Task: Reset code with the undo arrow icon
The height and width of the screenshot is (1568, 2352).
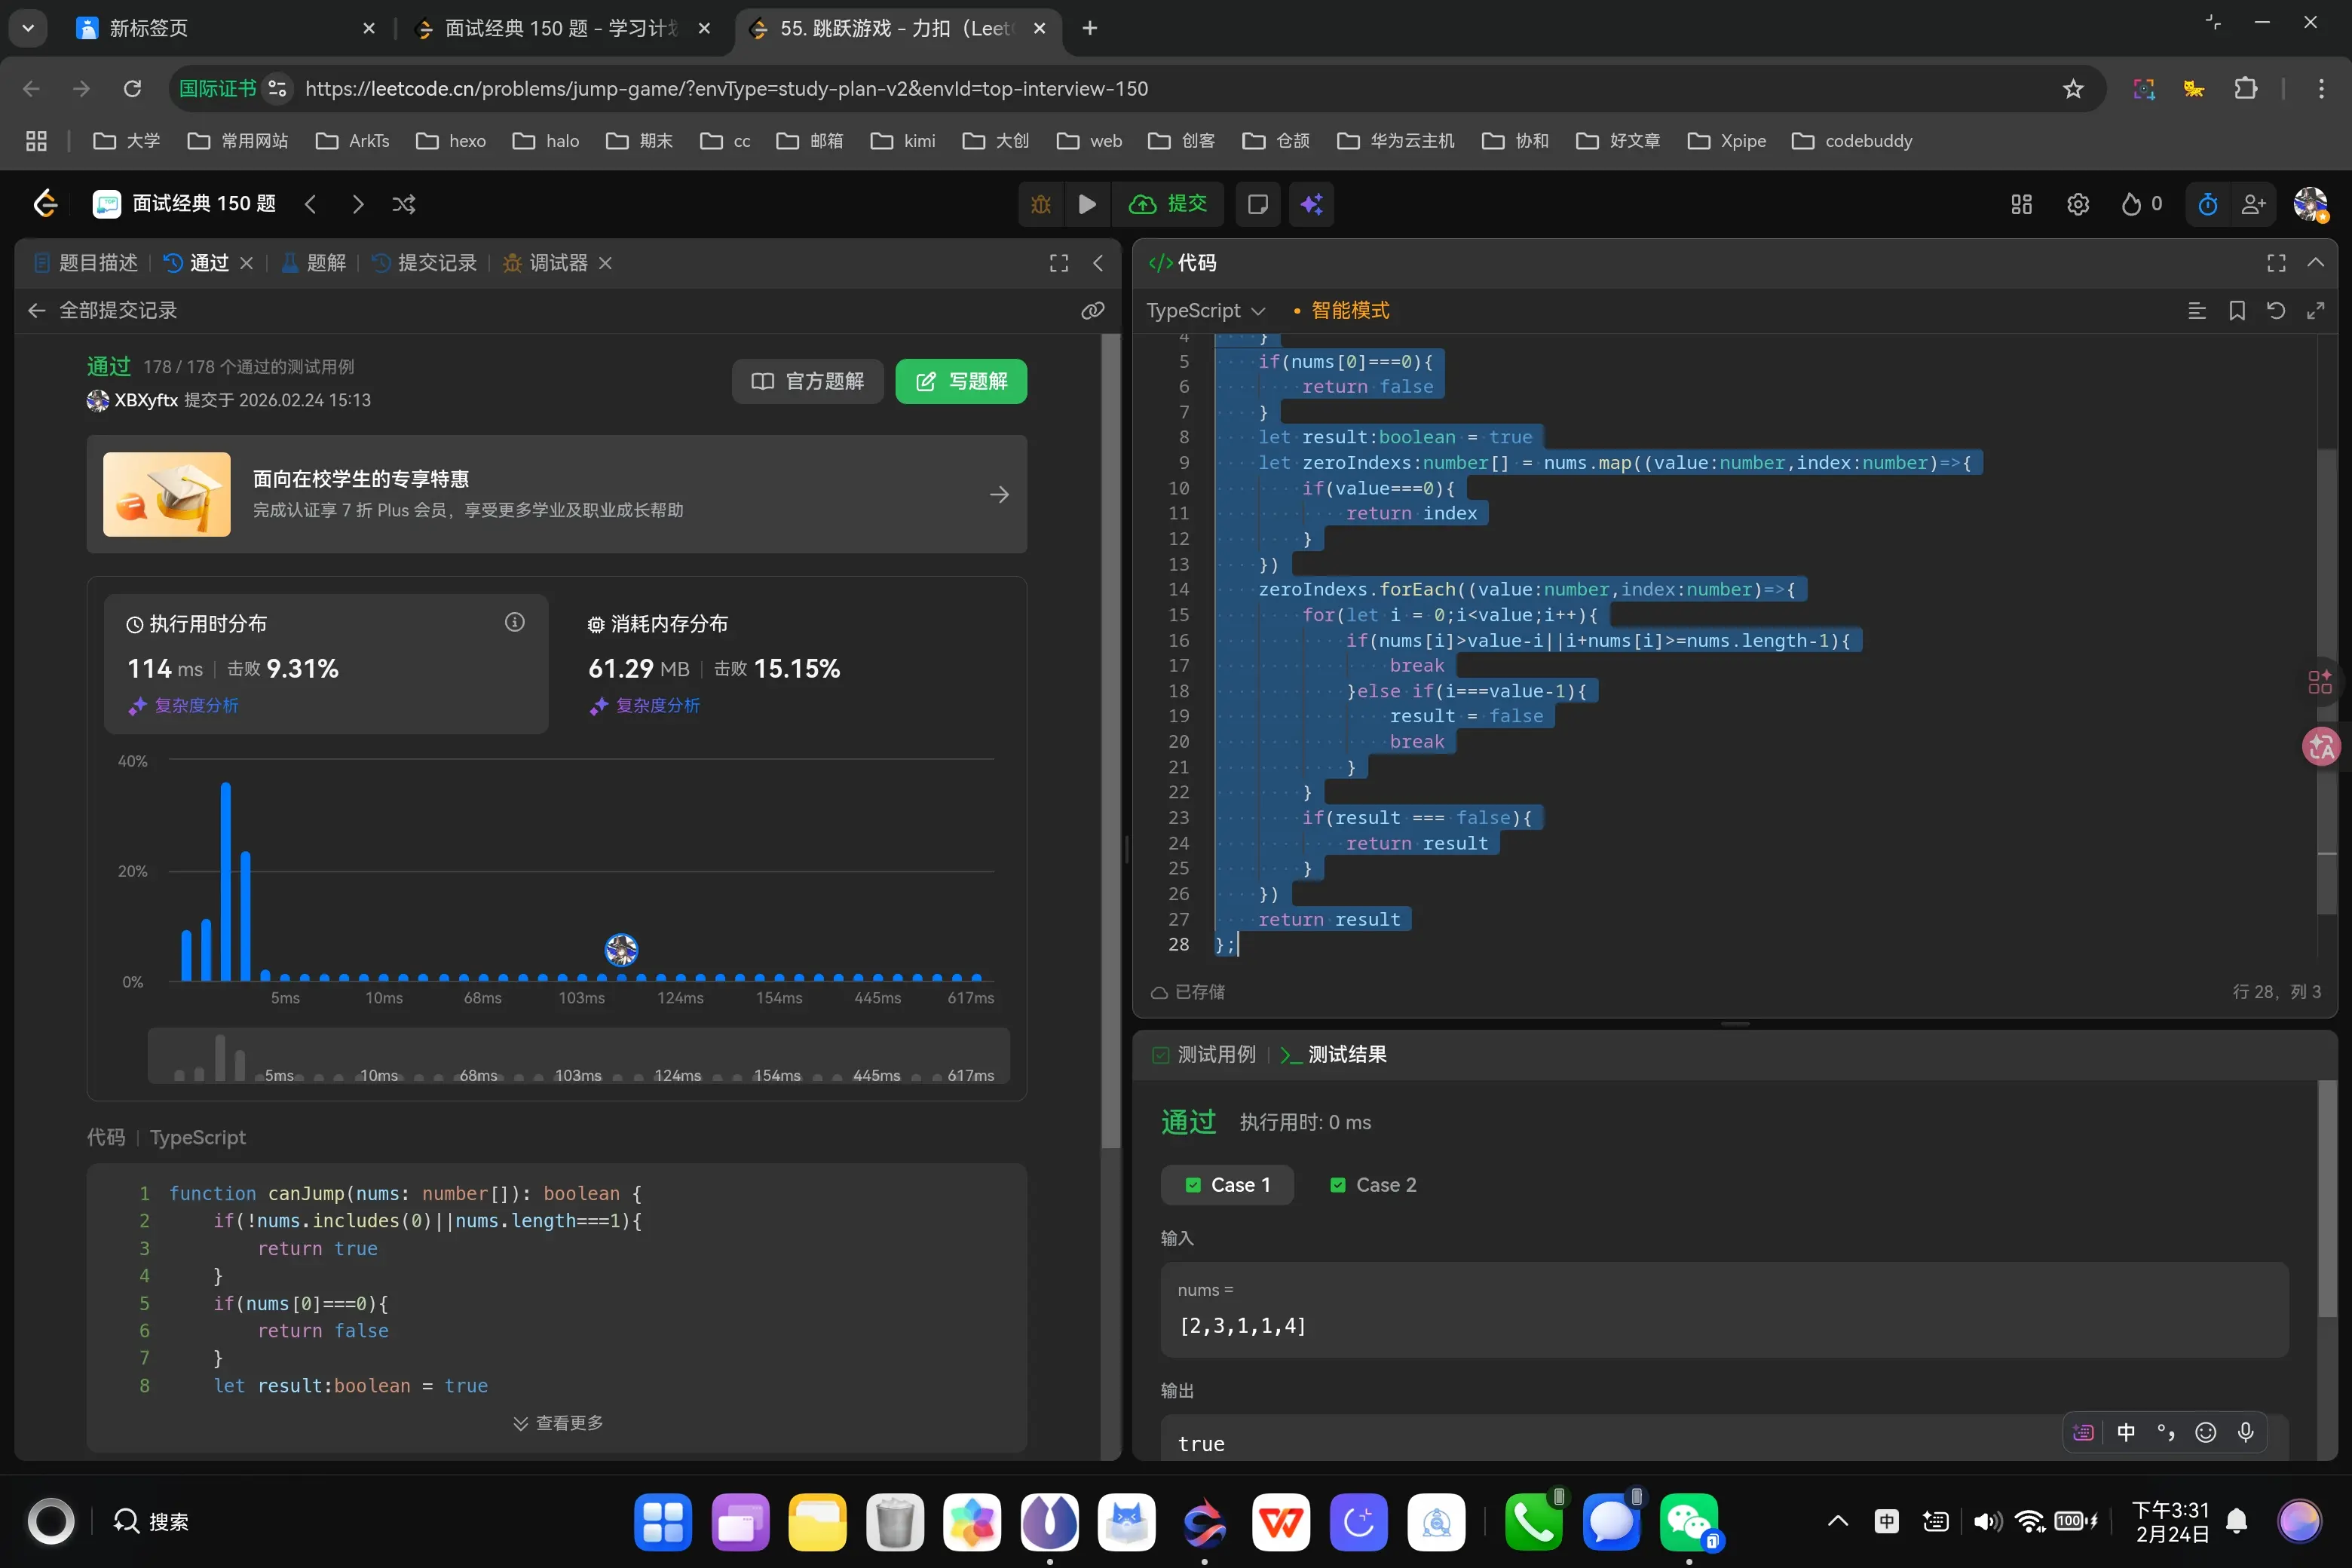Action: [x=2276, y=311]
